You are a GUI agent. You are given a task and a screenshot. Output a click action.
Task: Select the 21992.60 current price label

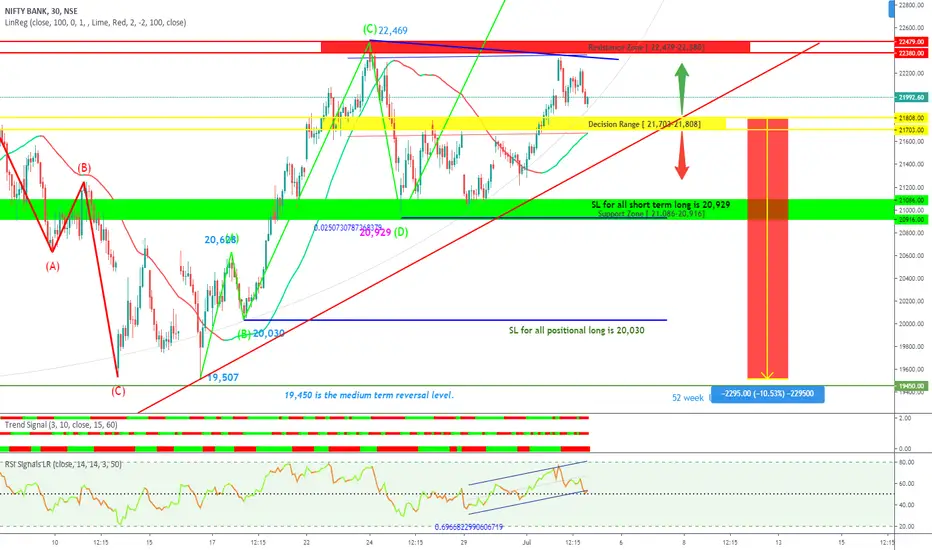[911, 97]
